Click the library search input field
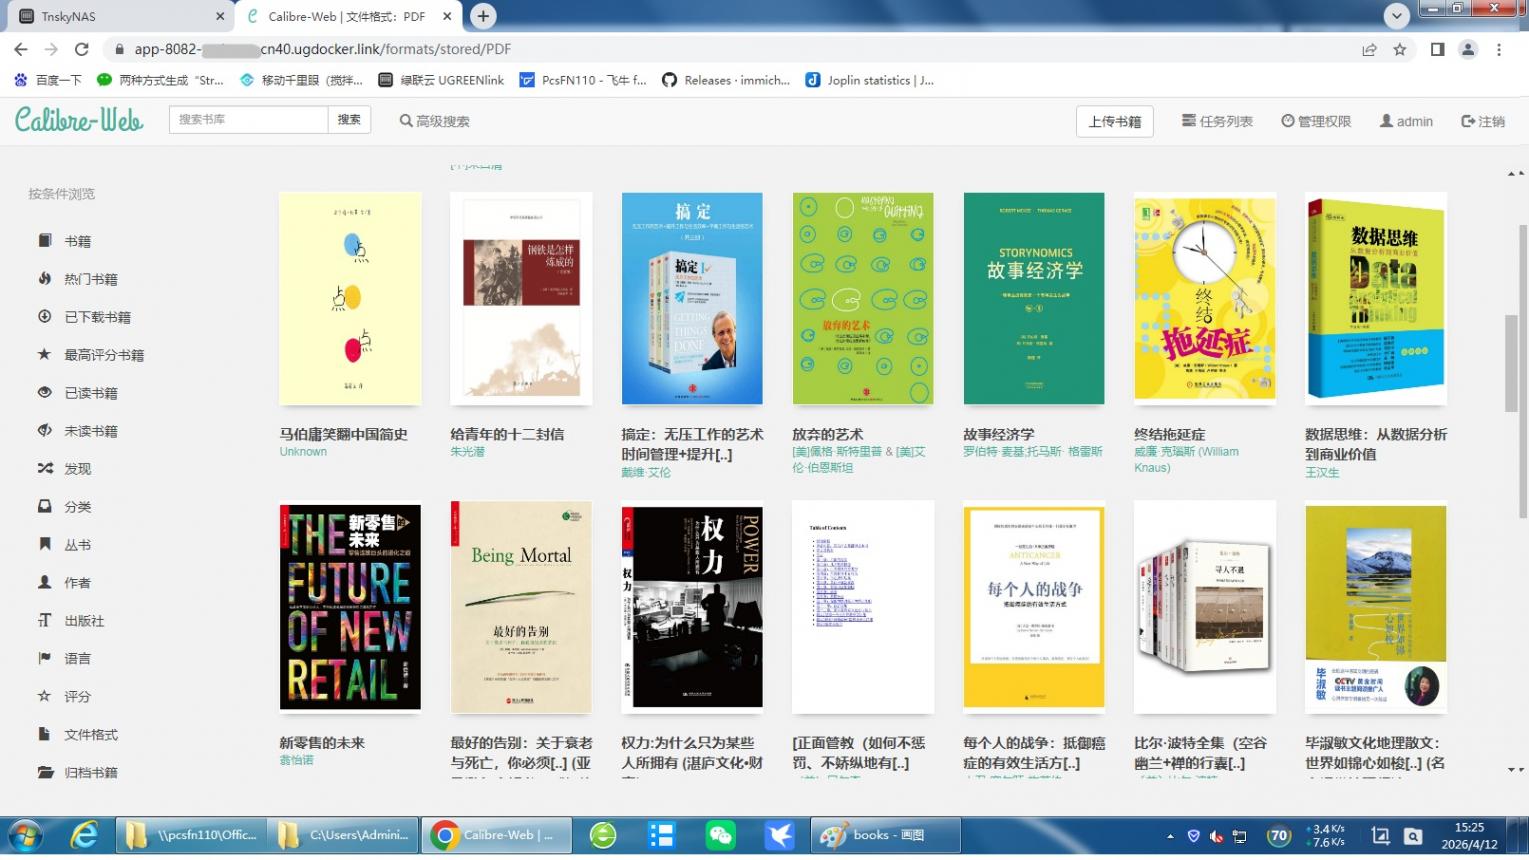The width and height of the screenshot is (1529, 860). point(248,120)
